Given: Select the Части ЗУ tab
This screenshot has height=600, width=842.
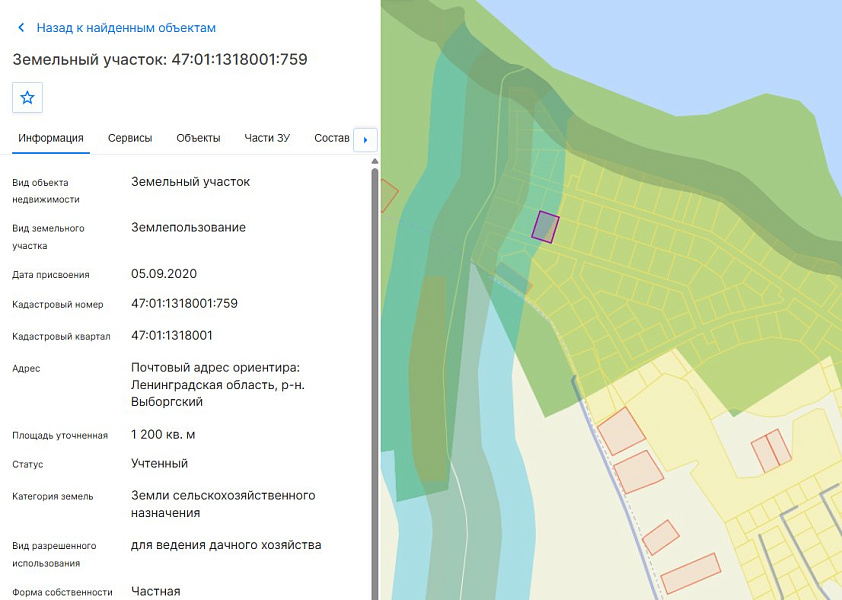Looking at the screenshot, I should [267, 138].
